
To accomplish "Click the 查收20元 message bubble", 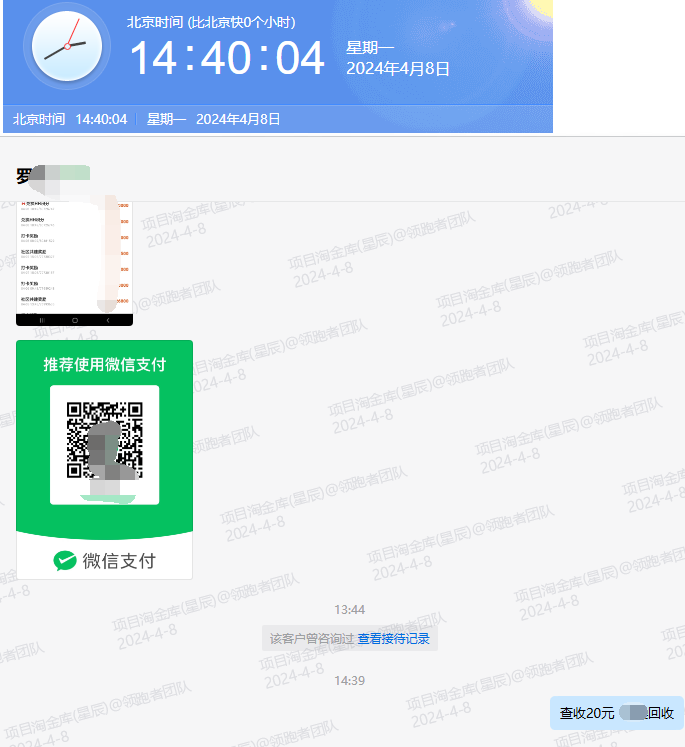I will 616,713.
